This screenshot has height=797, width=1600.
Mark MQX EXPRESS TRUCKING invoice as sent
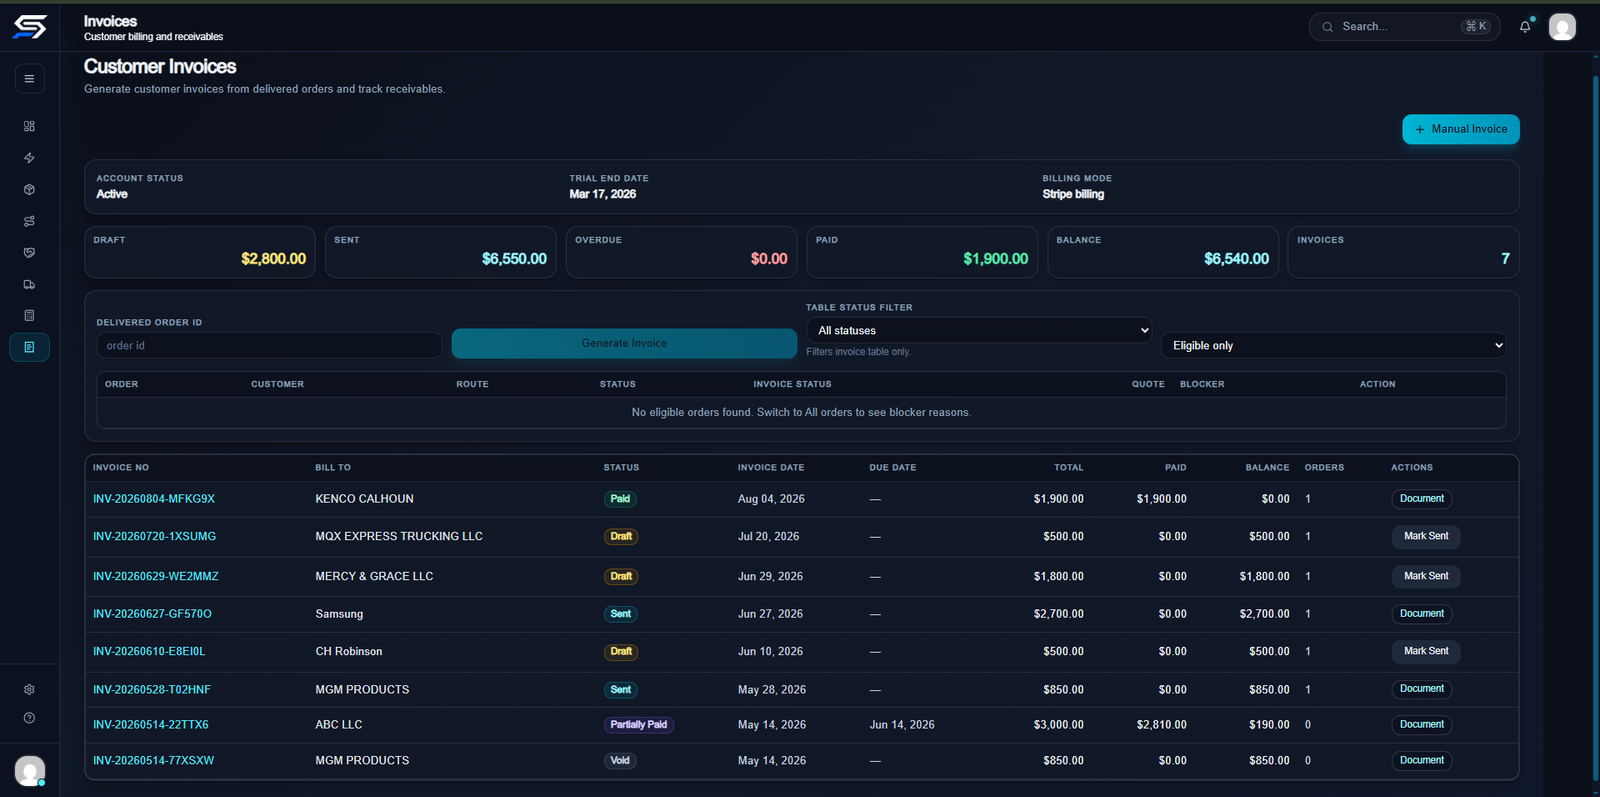pos(1425,537)
